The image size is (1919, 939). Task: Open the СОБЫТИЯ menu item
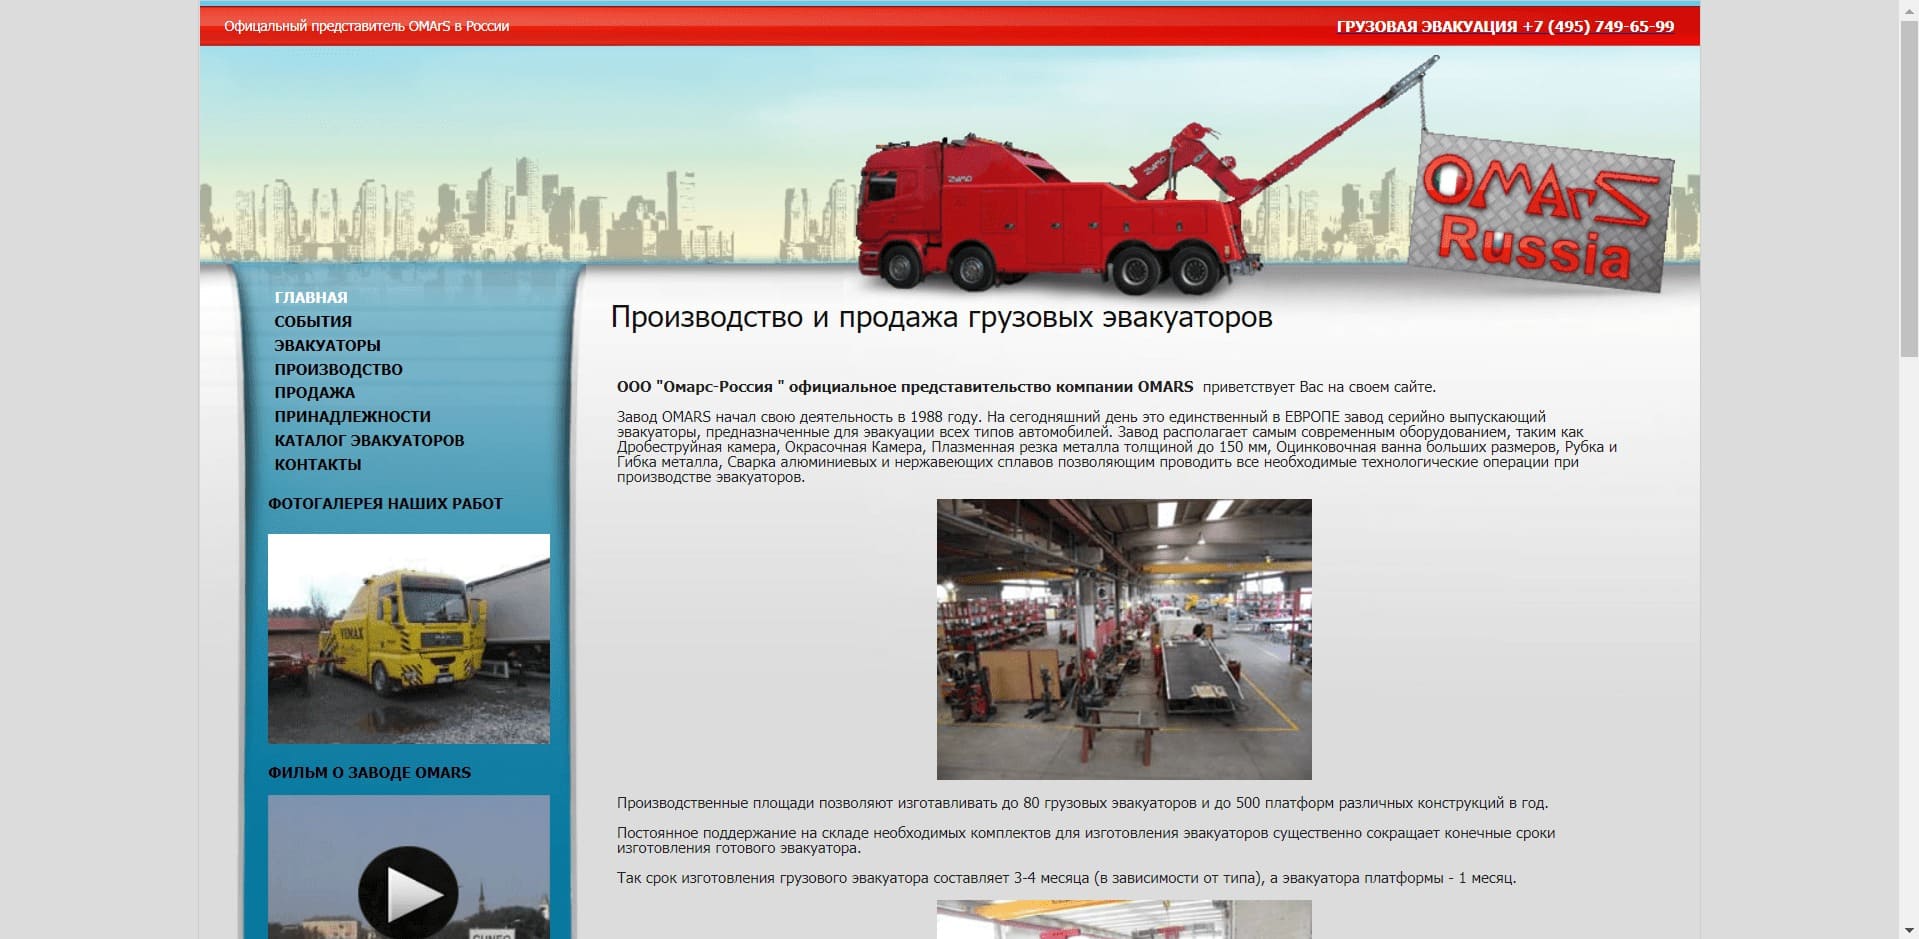[x=313, y=322]
